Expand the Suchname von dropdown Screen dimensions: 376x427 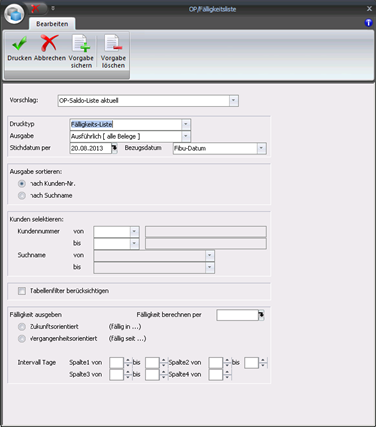click(x=210, y=256)
